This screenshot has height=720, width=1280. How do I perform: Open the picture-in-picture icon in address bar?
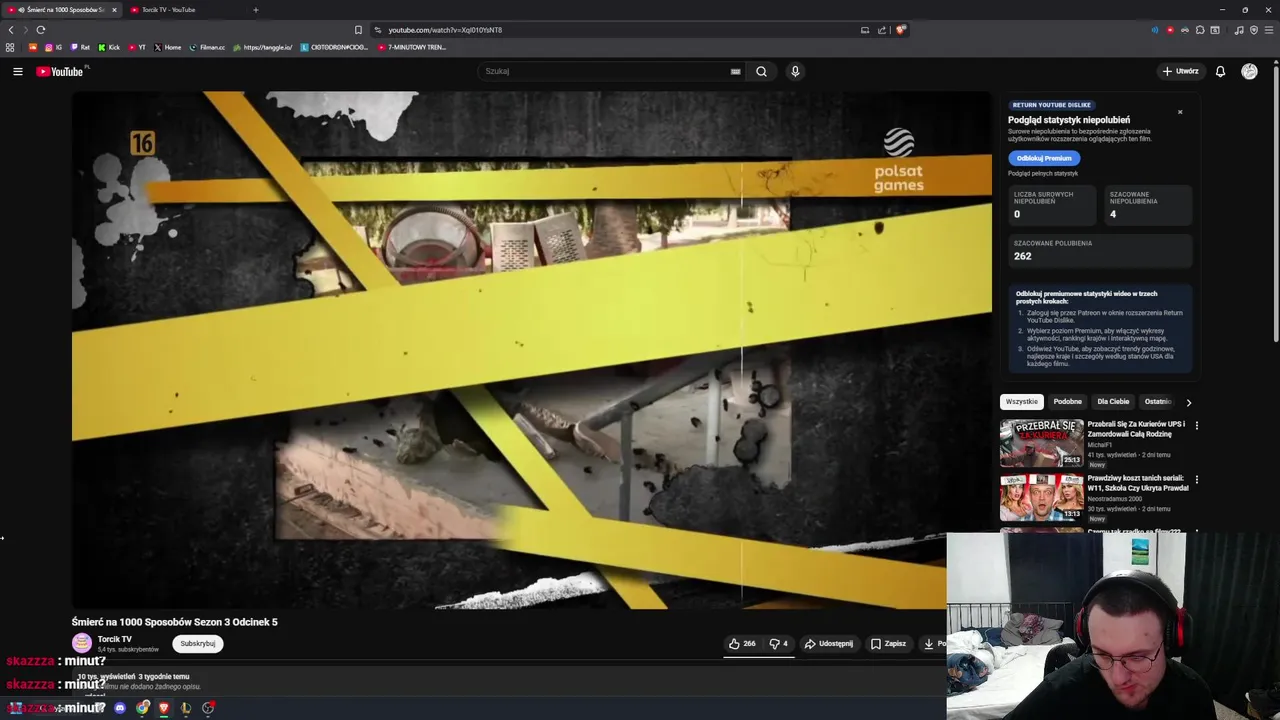pos(865,30)
